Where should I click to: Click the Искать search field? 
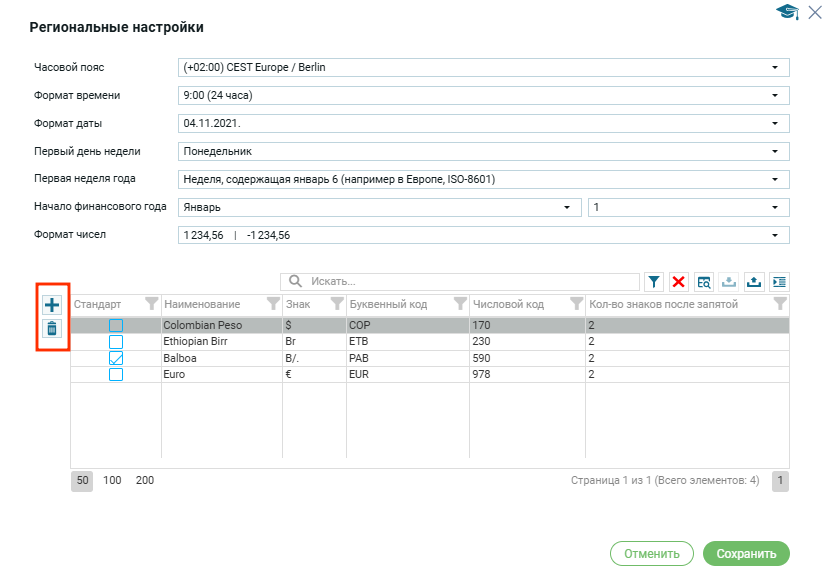pos(470,282)
